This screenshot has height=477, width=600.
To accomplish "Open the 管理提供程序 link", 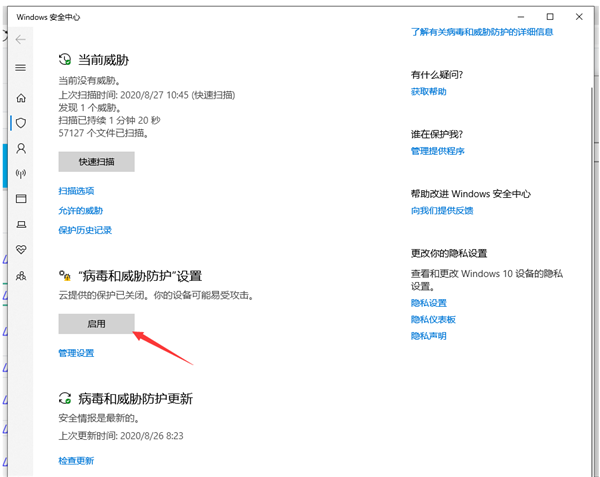I will tap(437, 151).
